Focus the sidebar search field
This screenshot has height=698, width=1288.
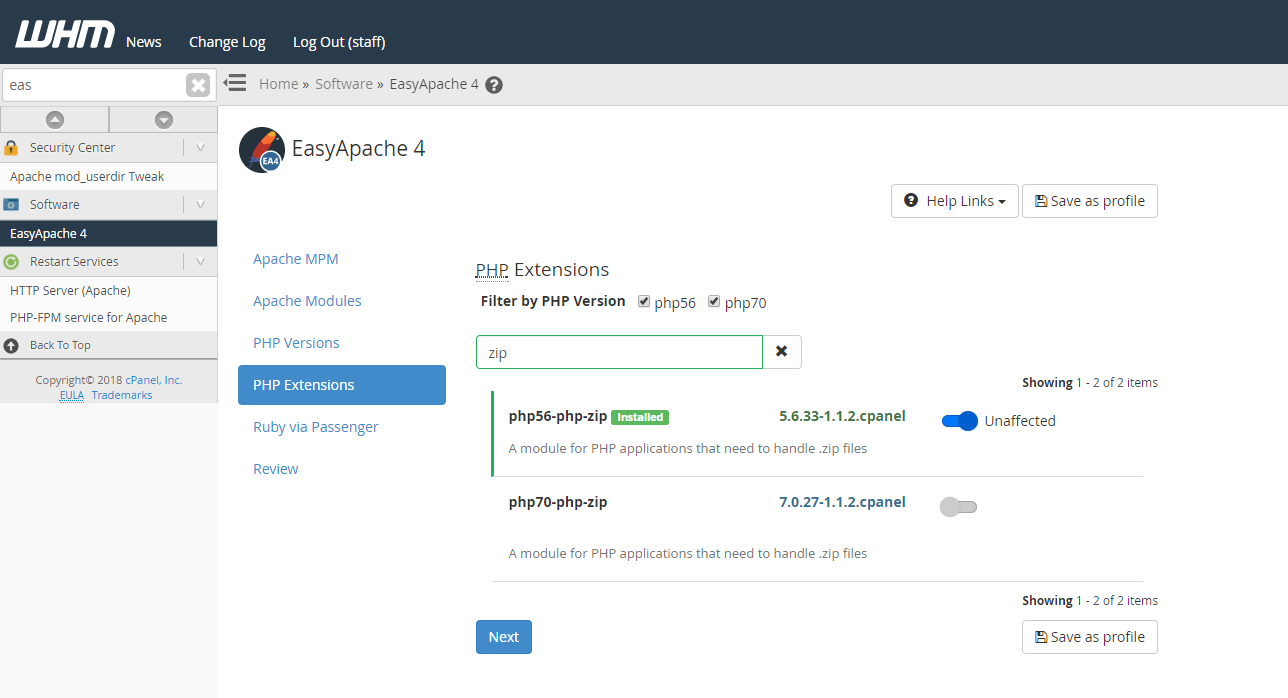click(95, 85)
